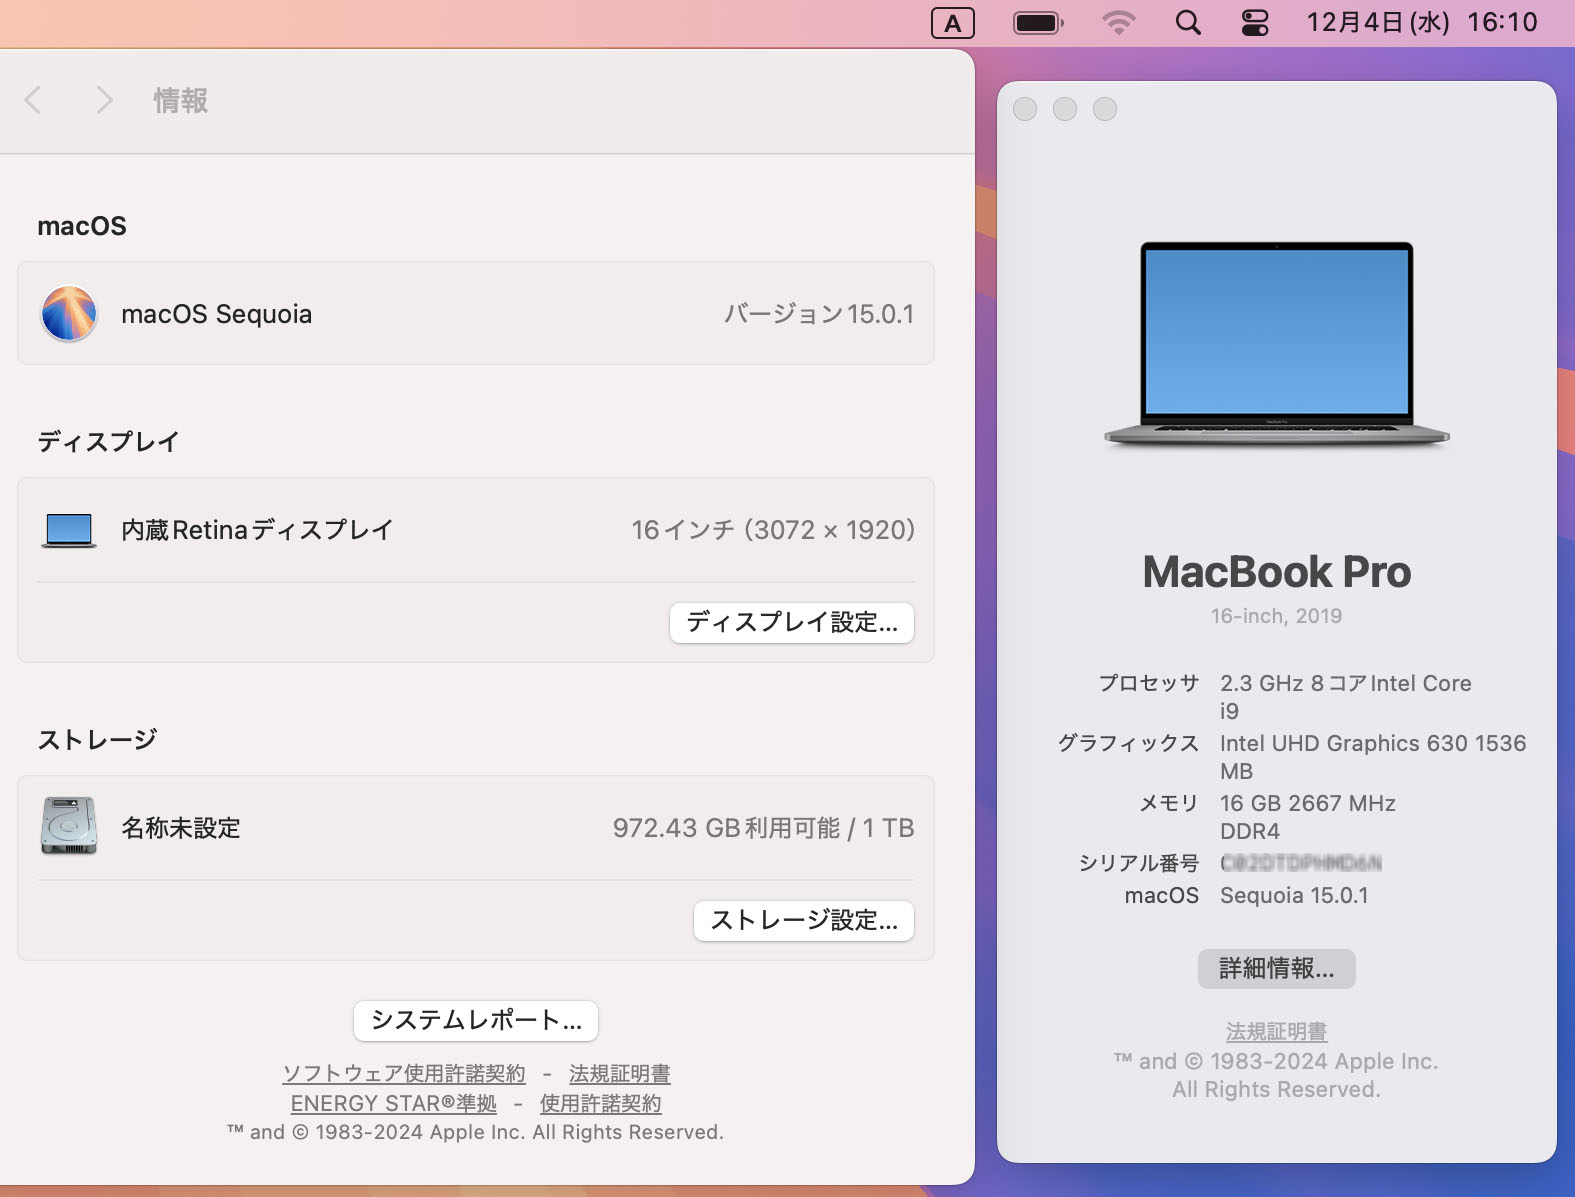
Task: Open ディスプレイ設定... button
Action: [x=792, y=623]
